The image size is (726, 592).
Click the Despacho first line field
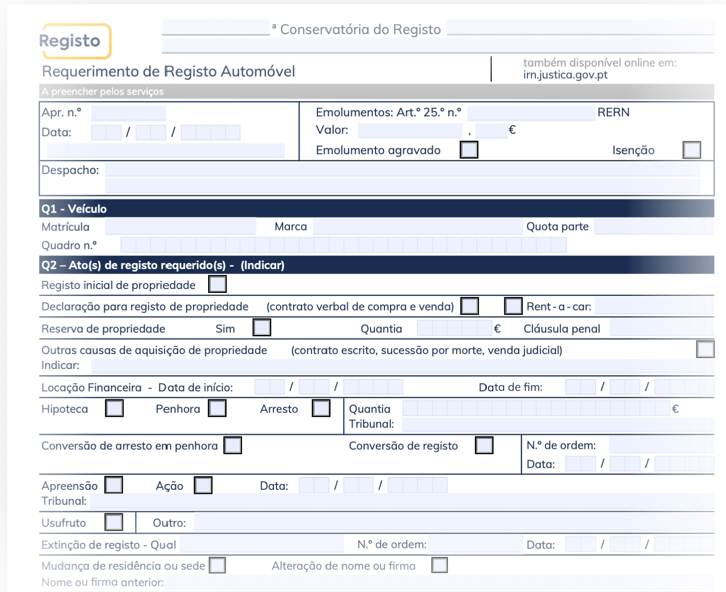[403, 170]
